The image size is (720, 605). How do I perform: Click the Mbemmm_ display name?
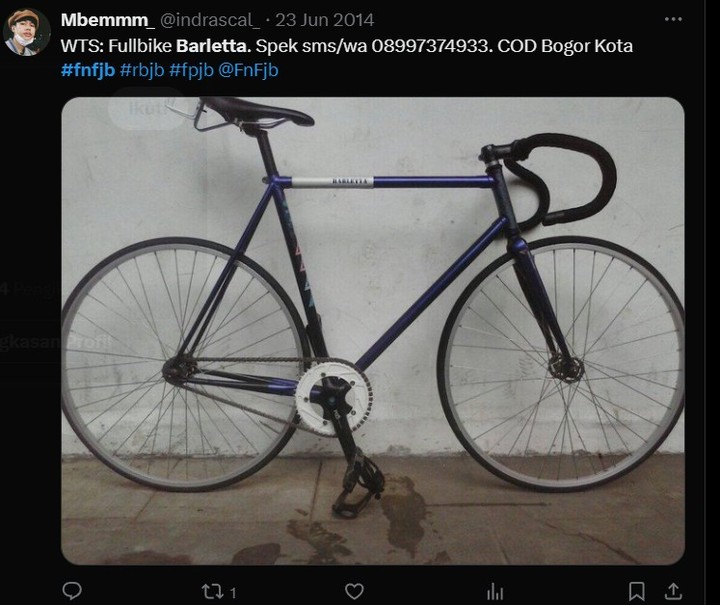(x=105, y=20)
